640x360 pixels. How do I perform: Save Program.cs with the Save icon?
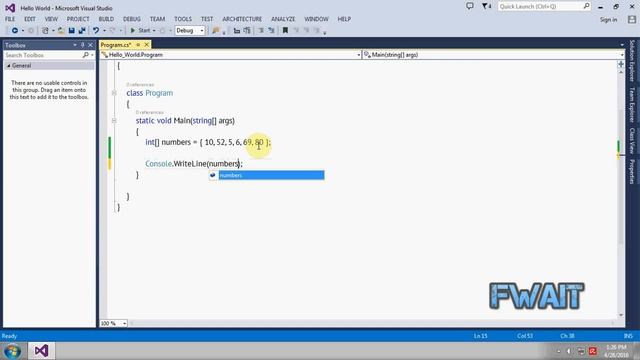coord(72,31)
